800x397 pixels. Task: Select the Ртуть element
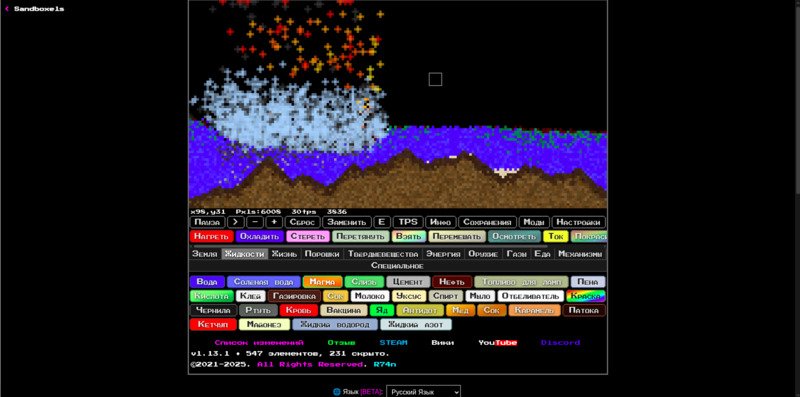click(x=258, y=310)
